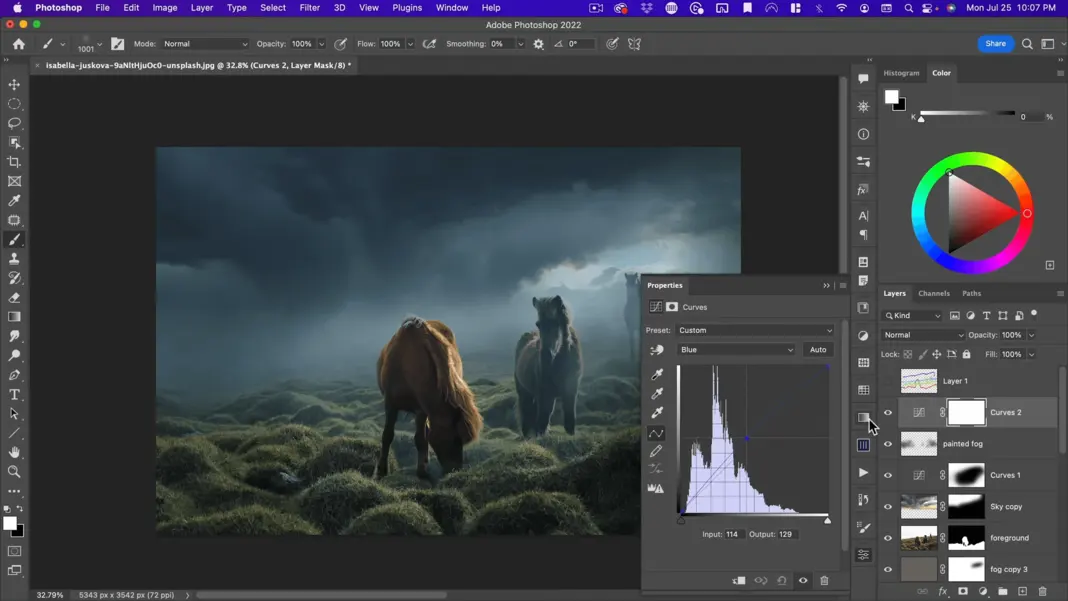Select the Horizontal Type tool
The image size is (1068, 601).
14,395
